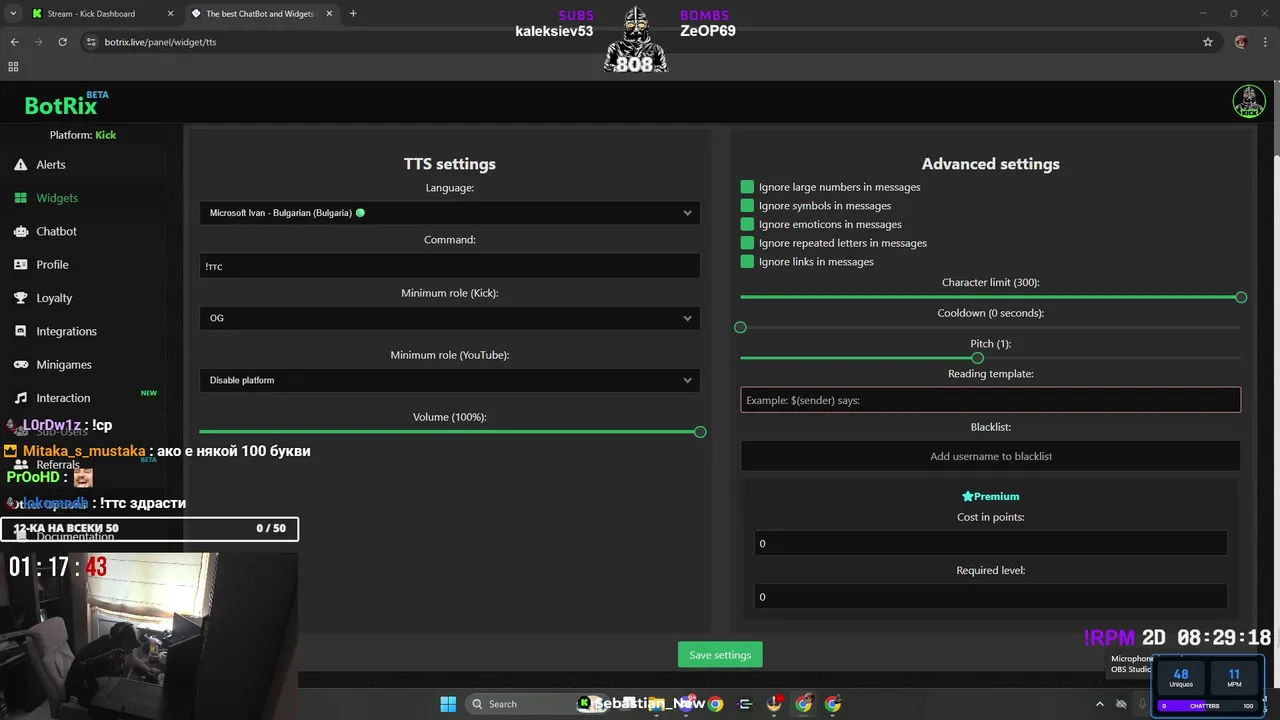Click the Premium star icon
This screenshot has width=1280, height=720.
(x=967, y=496)
